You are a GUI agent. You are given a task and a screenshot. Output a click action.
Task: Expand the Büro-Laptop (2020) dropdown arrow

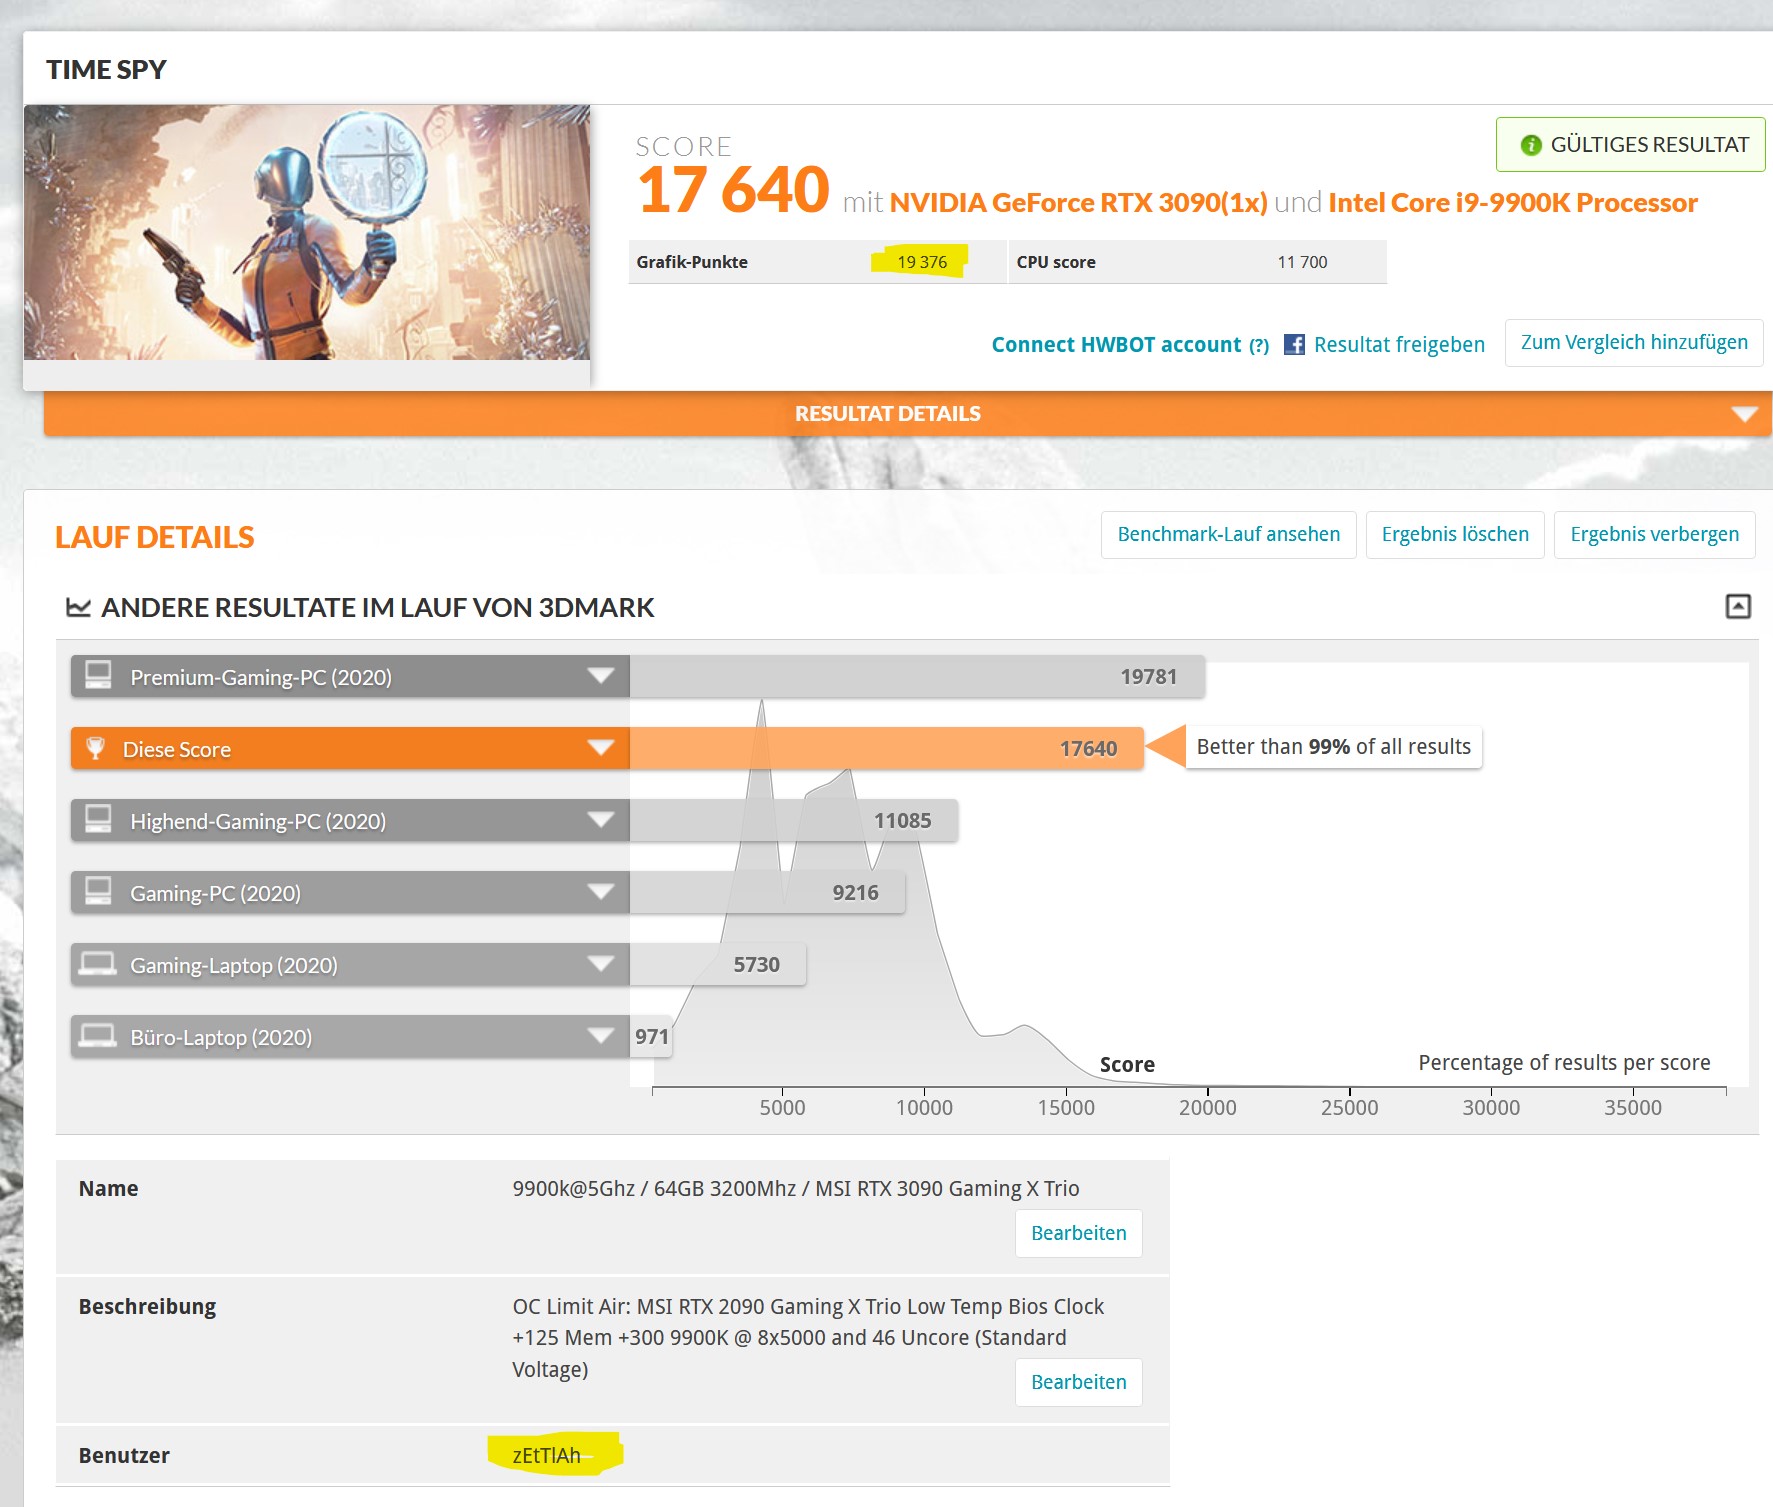pyautogui.click(x=600, y=1036)
